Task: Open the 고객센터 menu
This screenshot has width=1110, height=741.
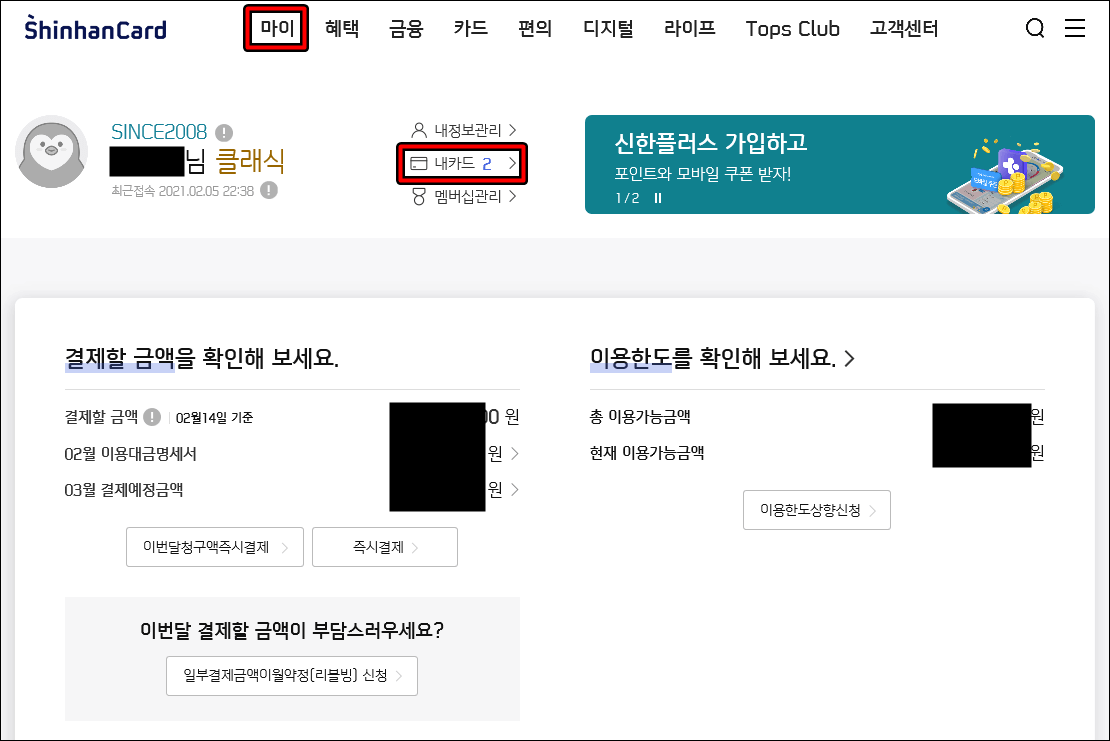Action: (x=904, y=28)
